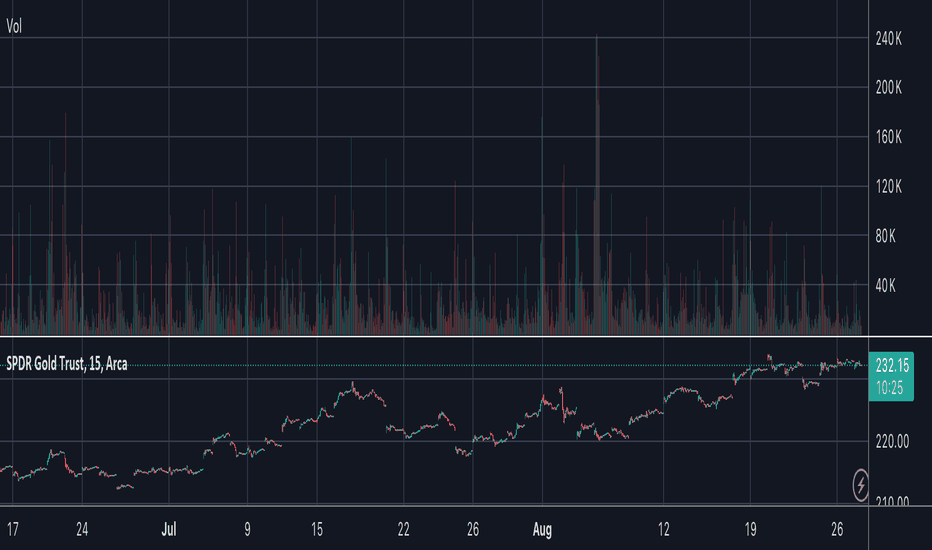Click the Jul label on the time axis
Screen dimensions: 932x550
click(169, 529)
